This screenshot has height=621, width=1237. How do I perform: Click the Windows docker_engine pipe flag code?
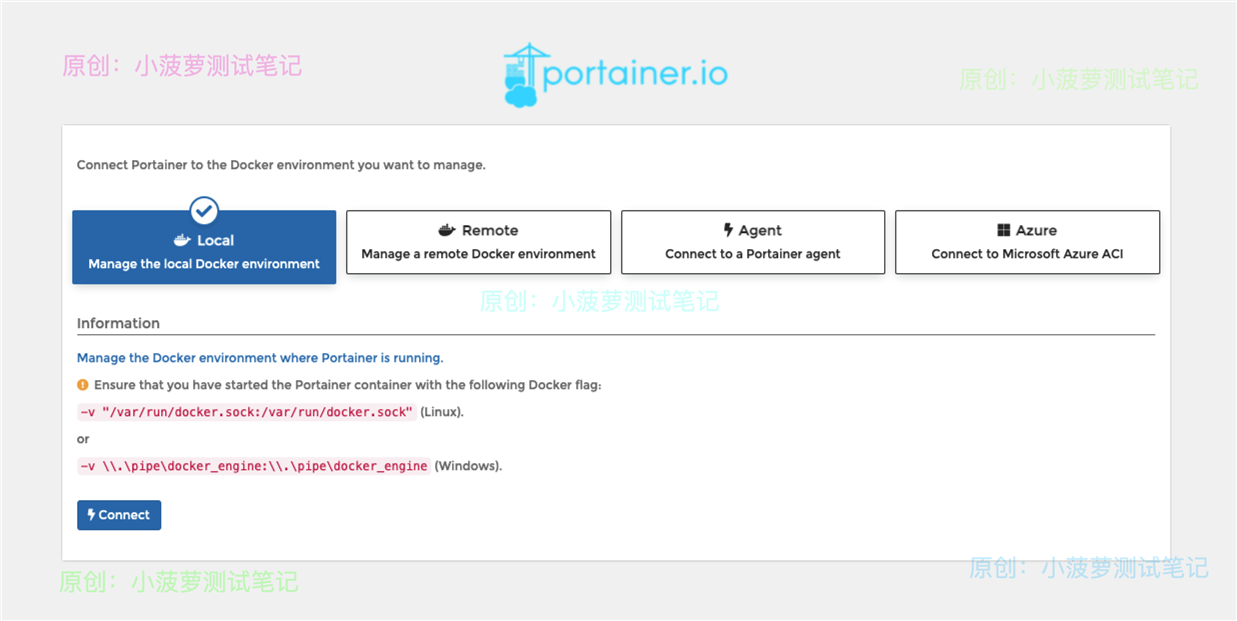coord(254,466)
